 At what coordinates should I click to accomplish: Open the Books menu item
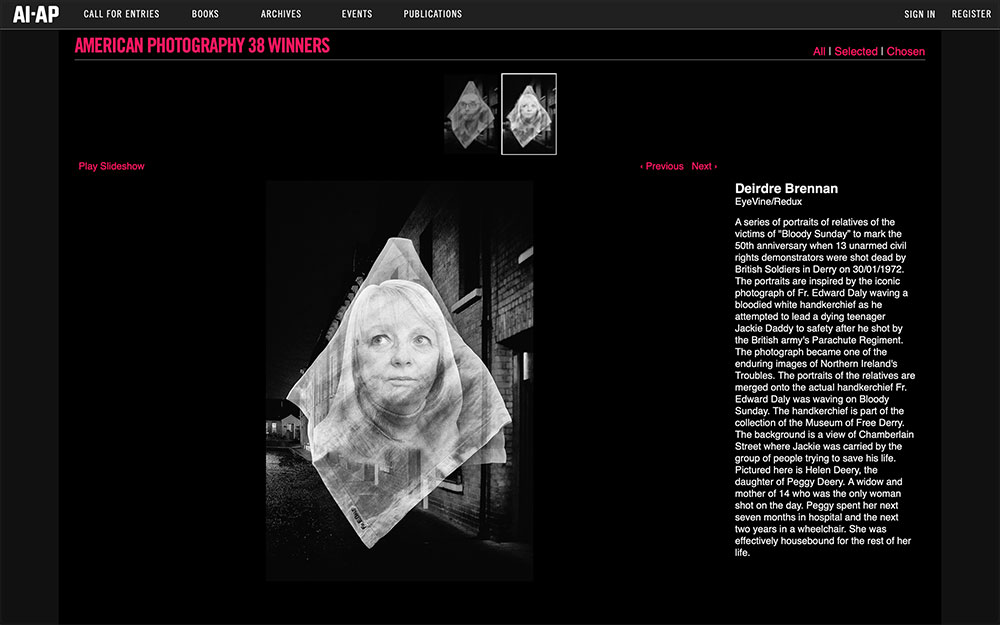click(x=205, y=14)
